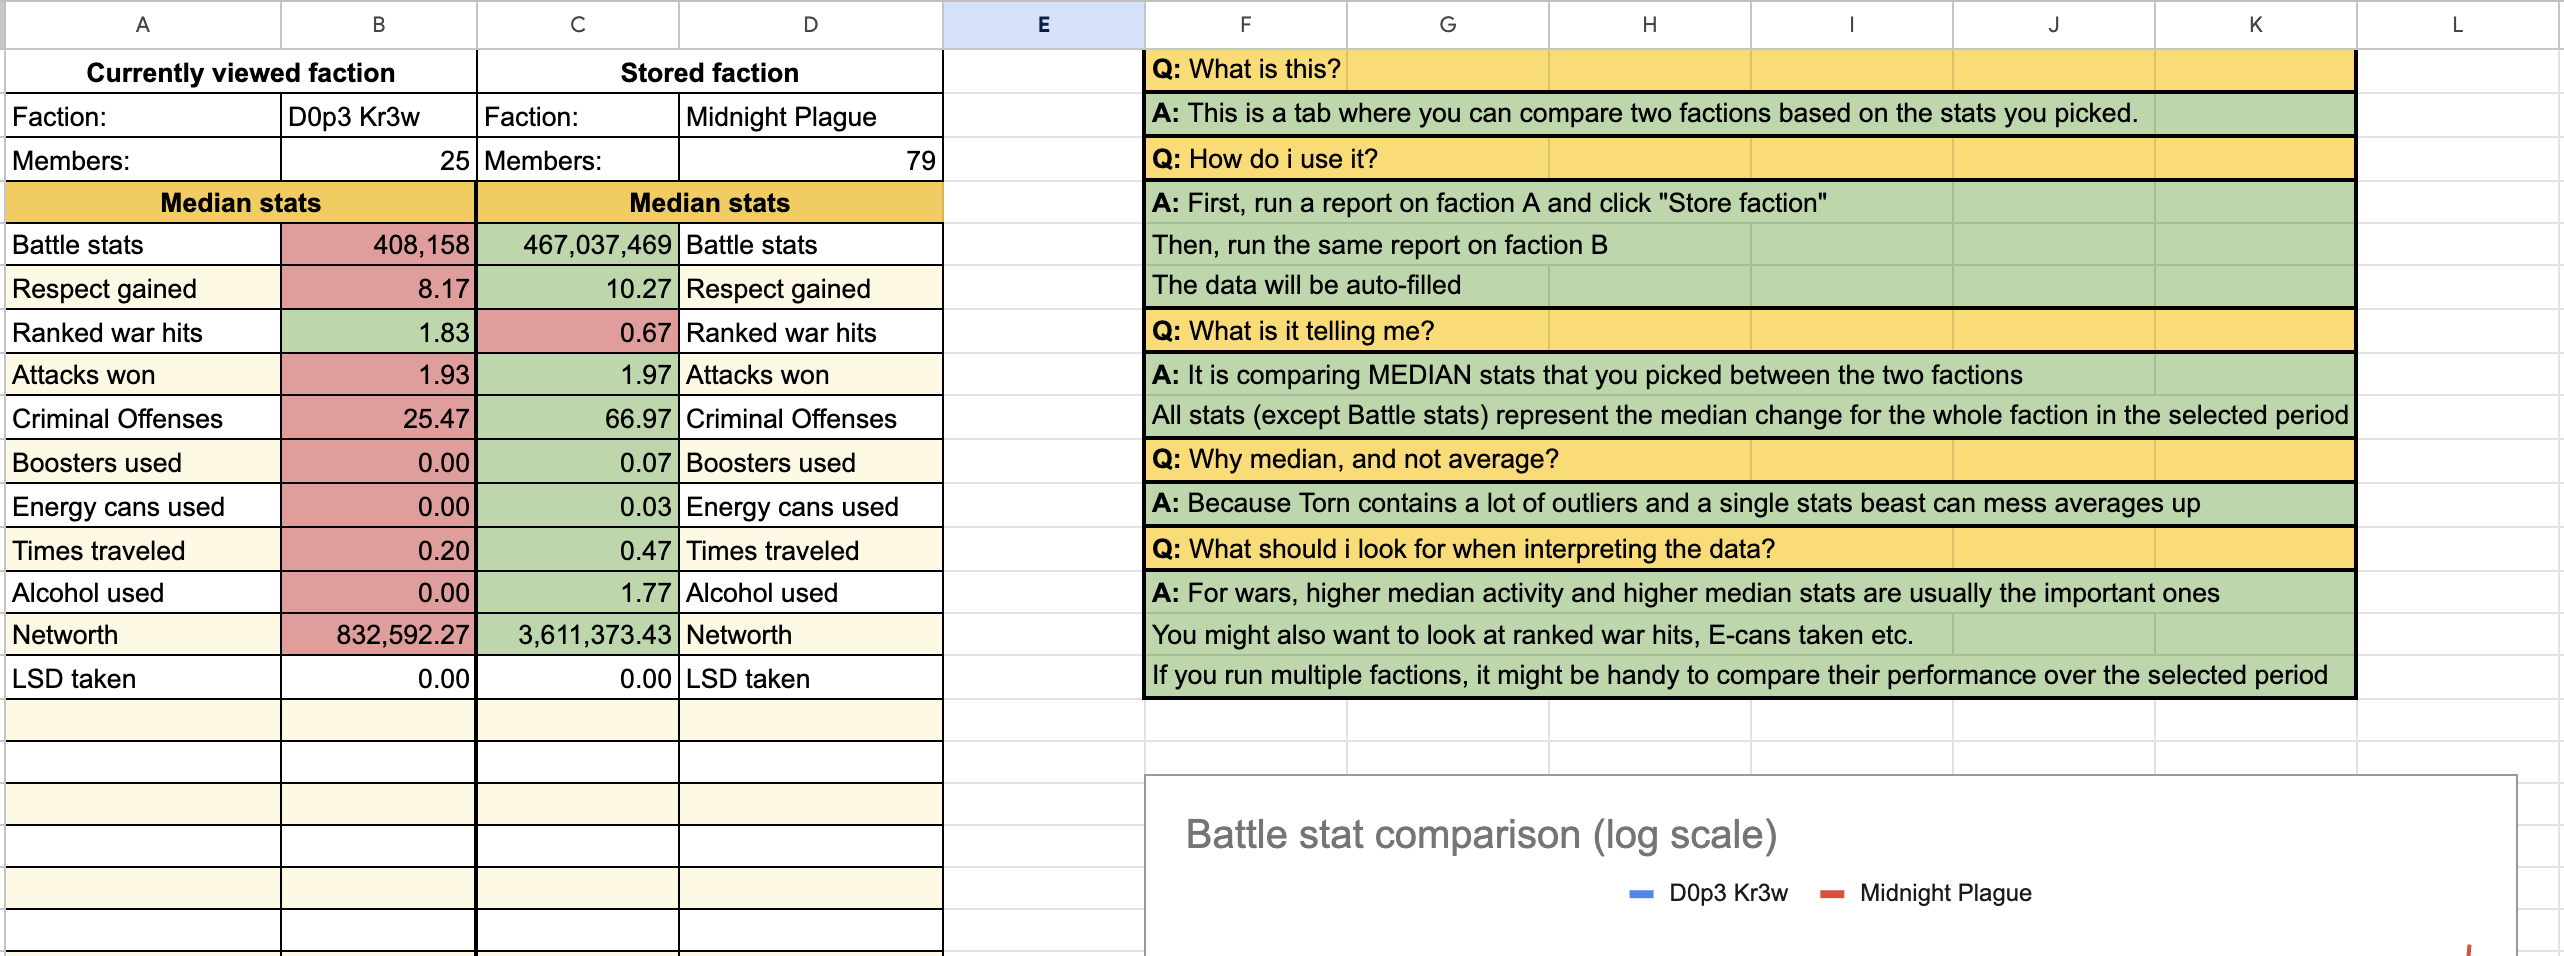The height and width of the screenshot is (956, 2564).
Task: Click the green Ranked war hits value 1.83
Action: click(x=378, y=333)
